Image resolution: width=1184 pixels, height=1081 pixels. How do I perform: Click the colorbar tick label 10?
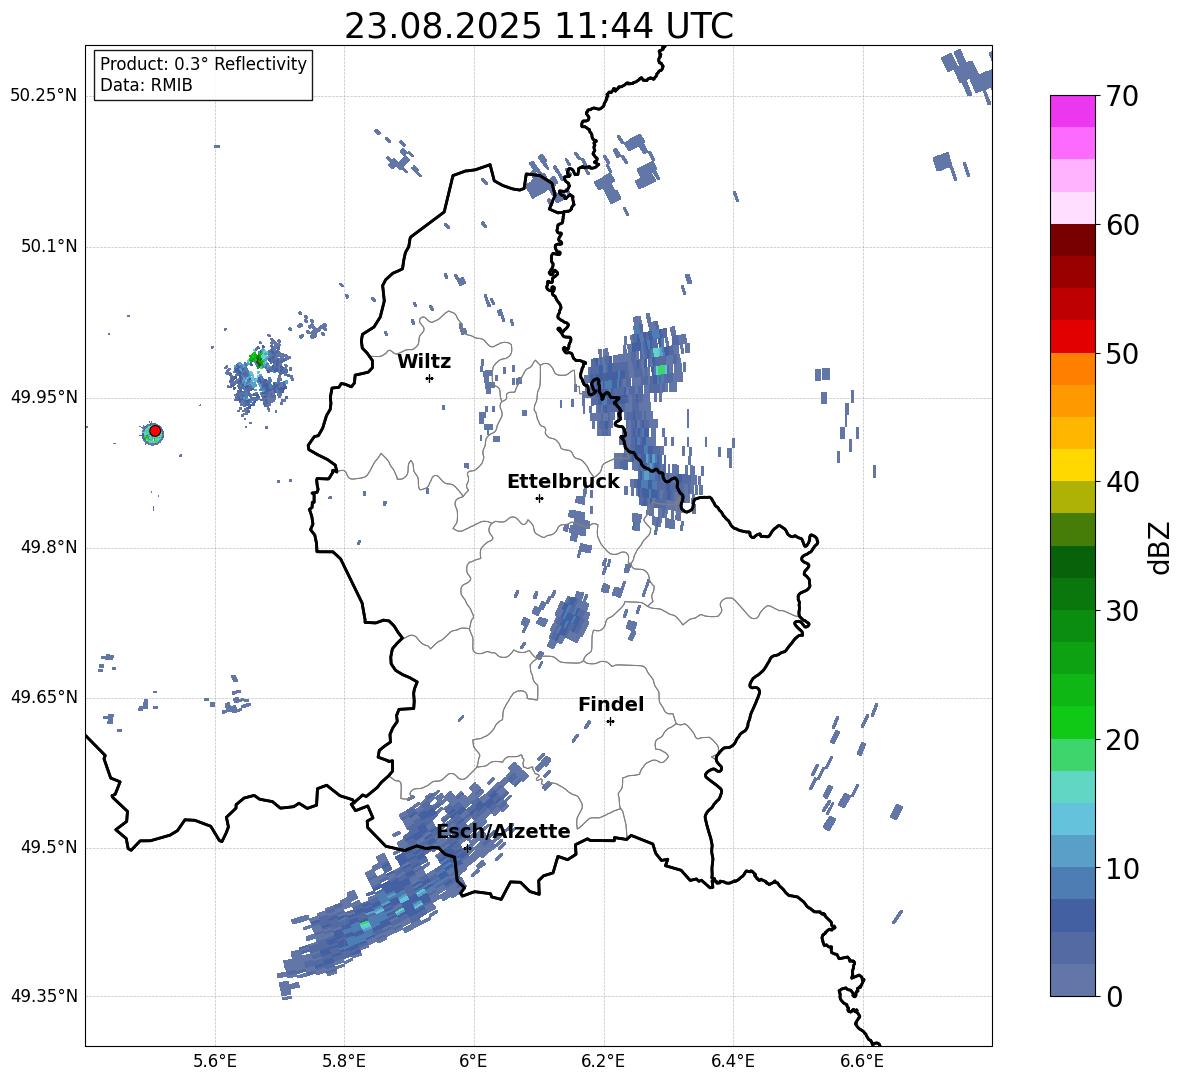point(1122,868)
